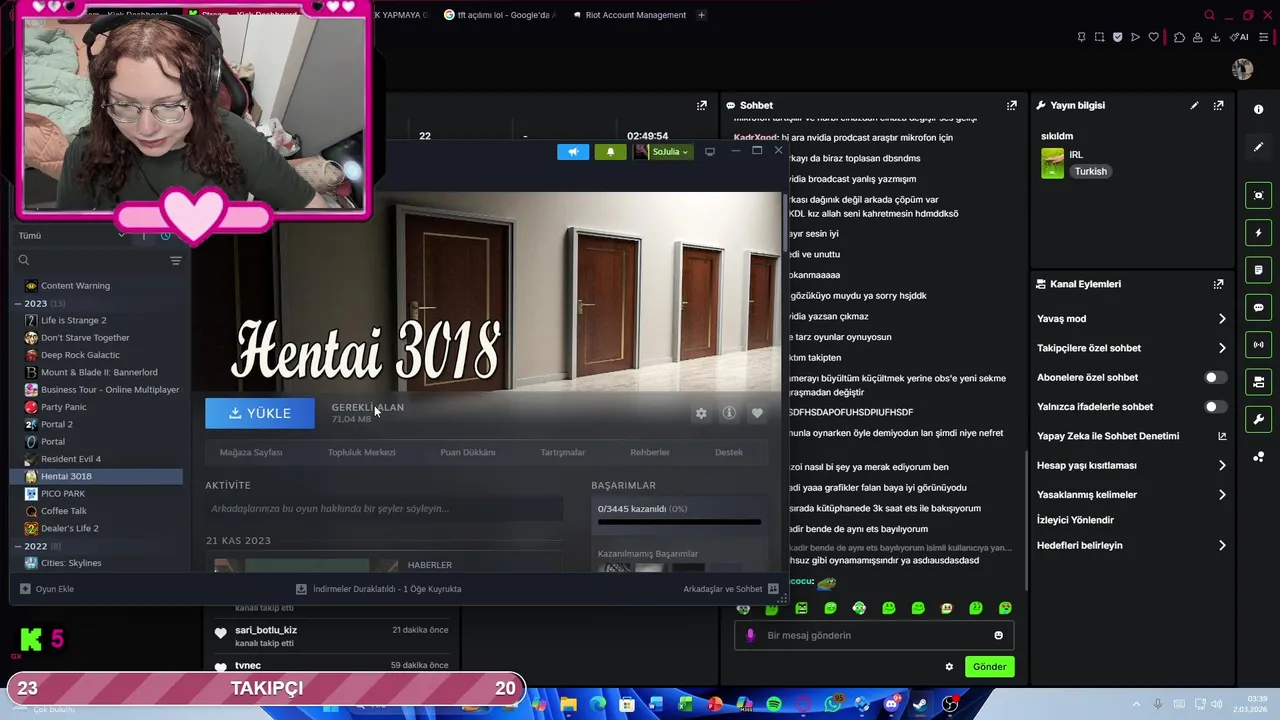
Task: Open the Destek tab
Action: pos(729,452)
